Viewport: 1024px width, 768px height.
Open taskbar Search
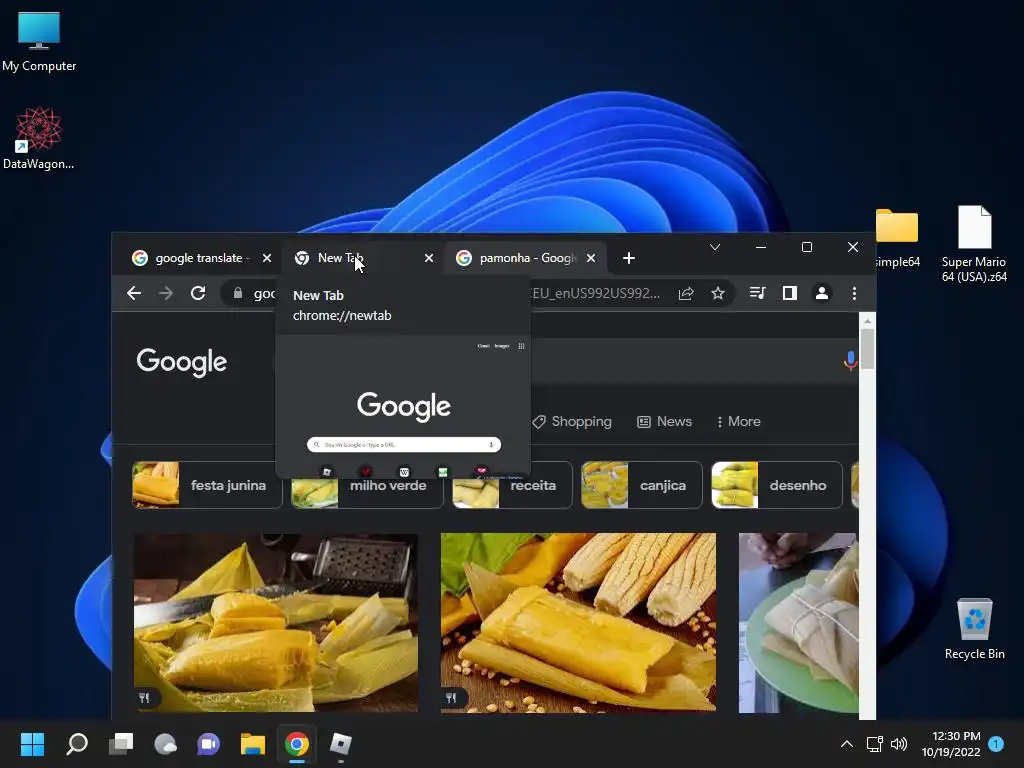click(77, 744)
